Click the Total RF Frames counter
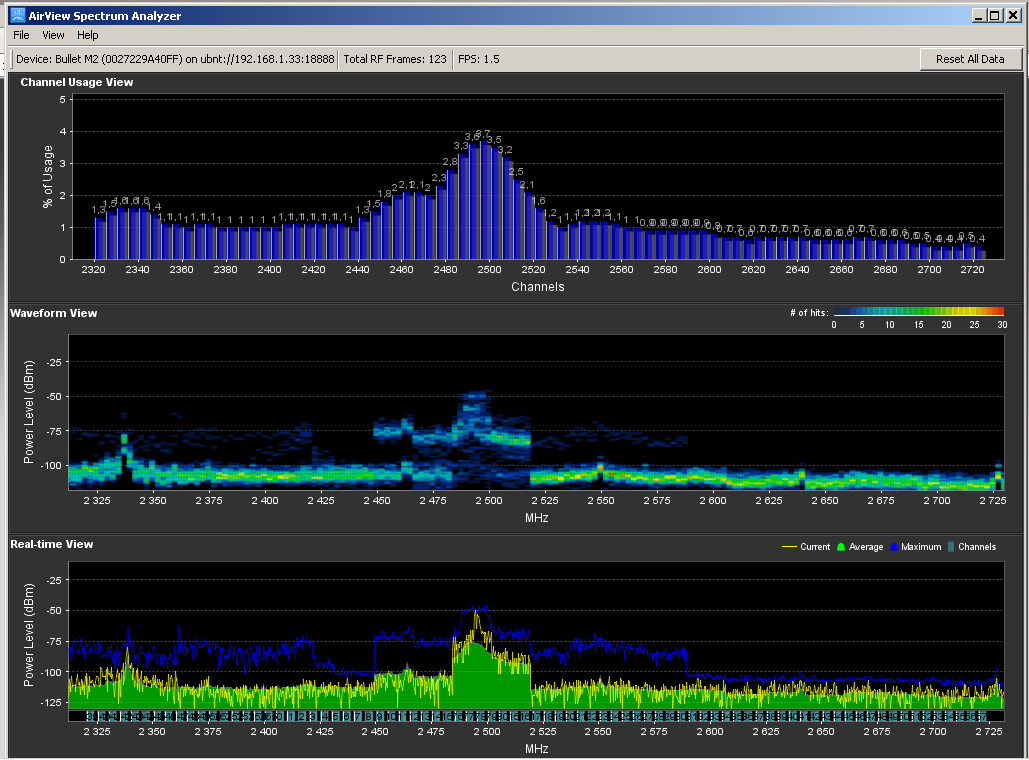This screenshot has height=760, width=1029. point(395,59)
